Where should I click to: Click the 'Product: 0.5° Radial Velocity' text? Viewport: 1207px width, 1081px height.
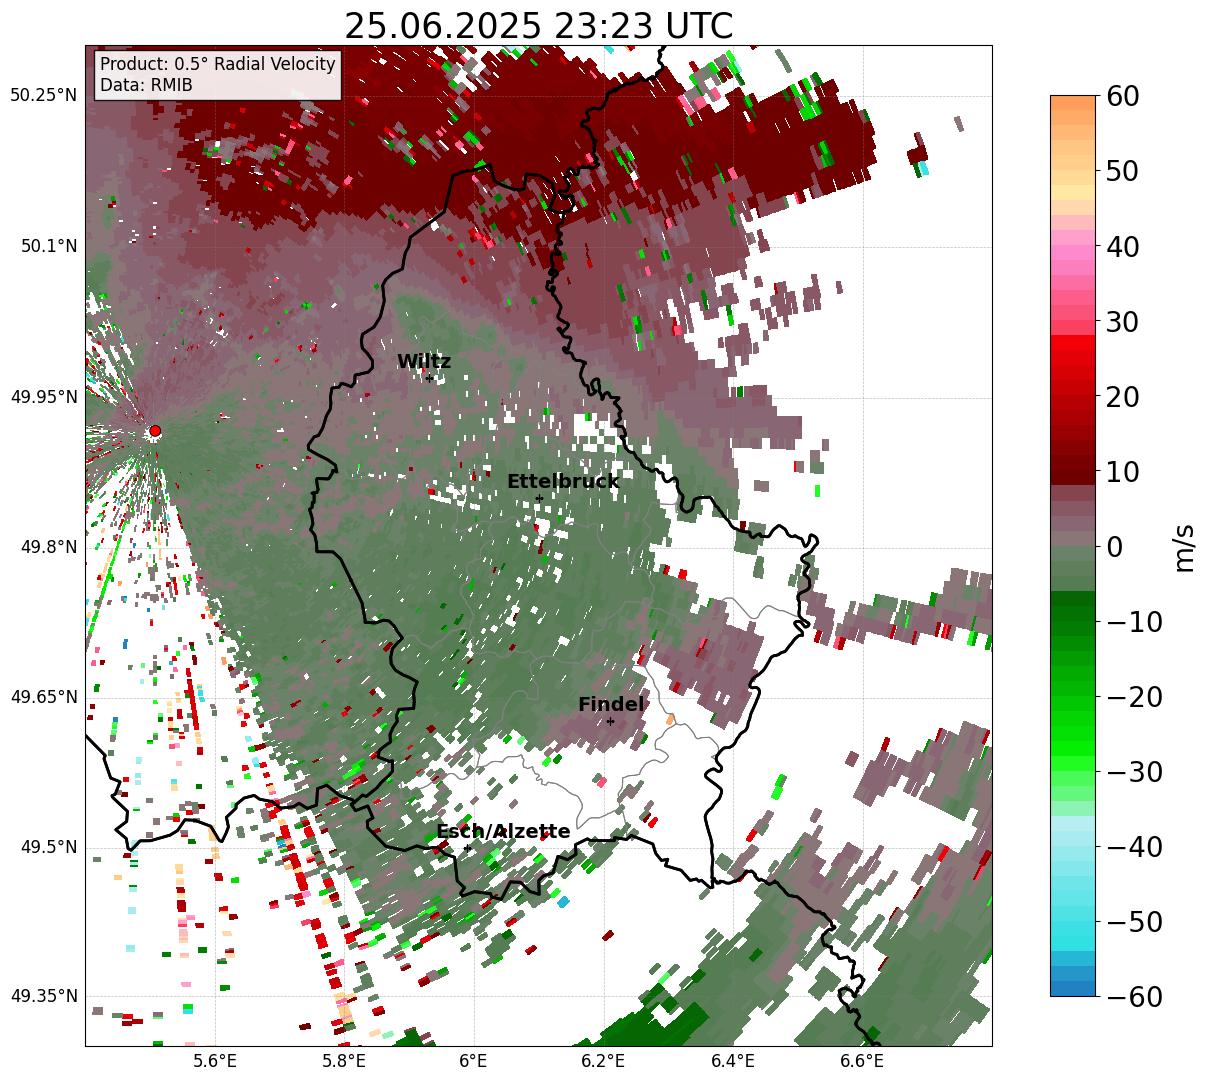[218, 64]
